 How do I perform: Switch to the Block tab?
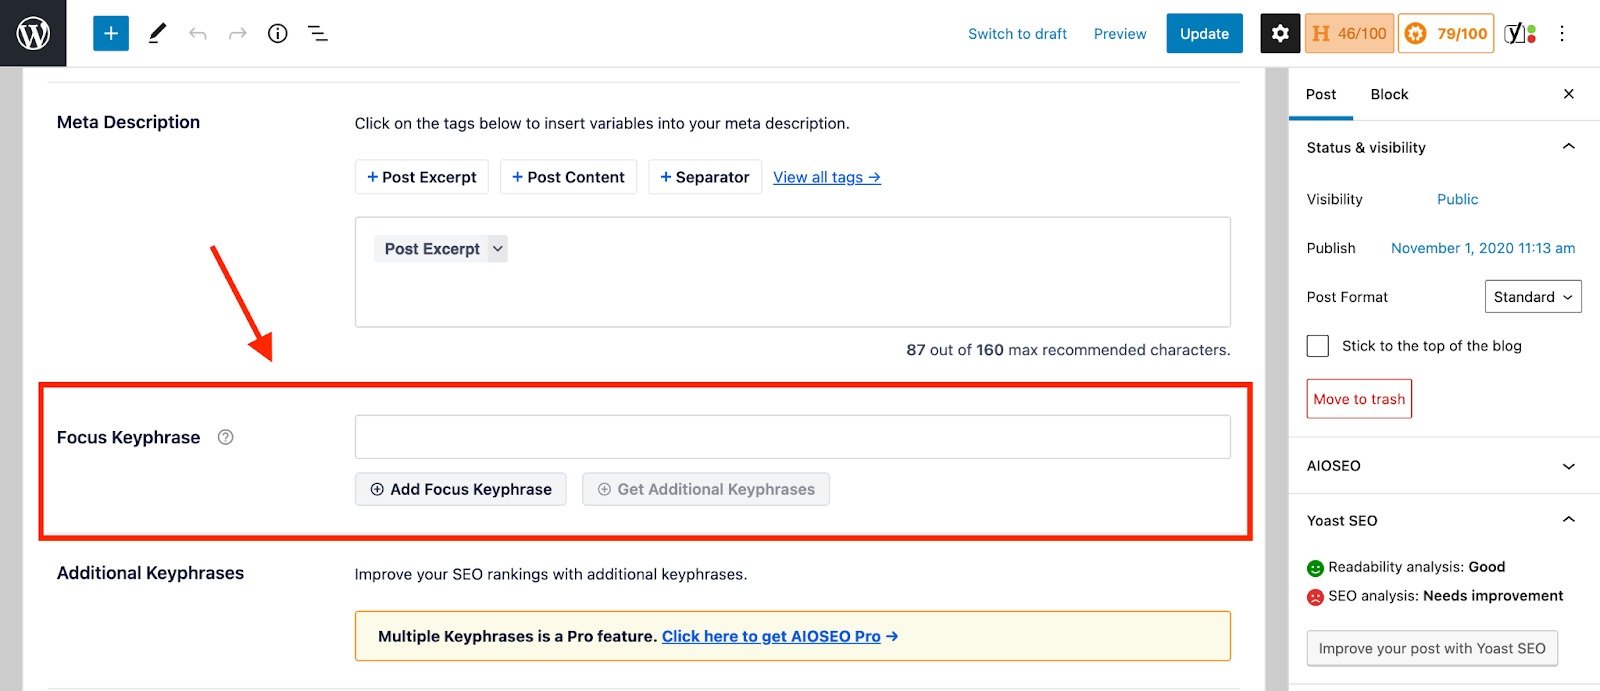coord(1389,94)
